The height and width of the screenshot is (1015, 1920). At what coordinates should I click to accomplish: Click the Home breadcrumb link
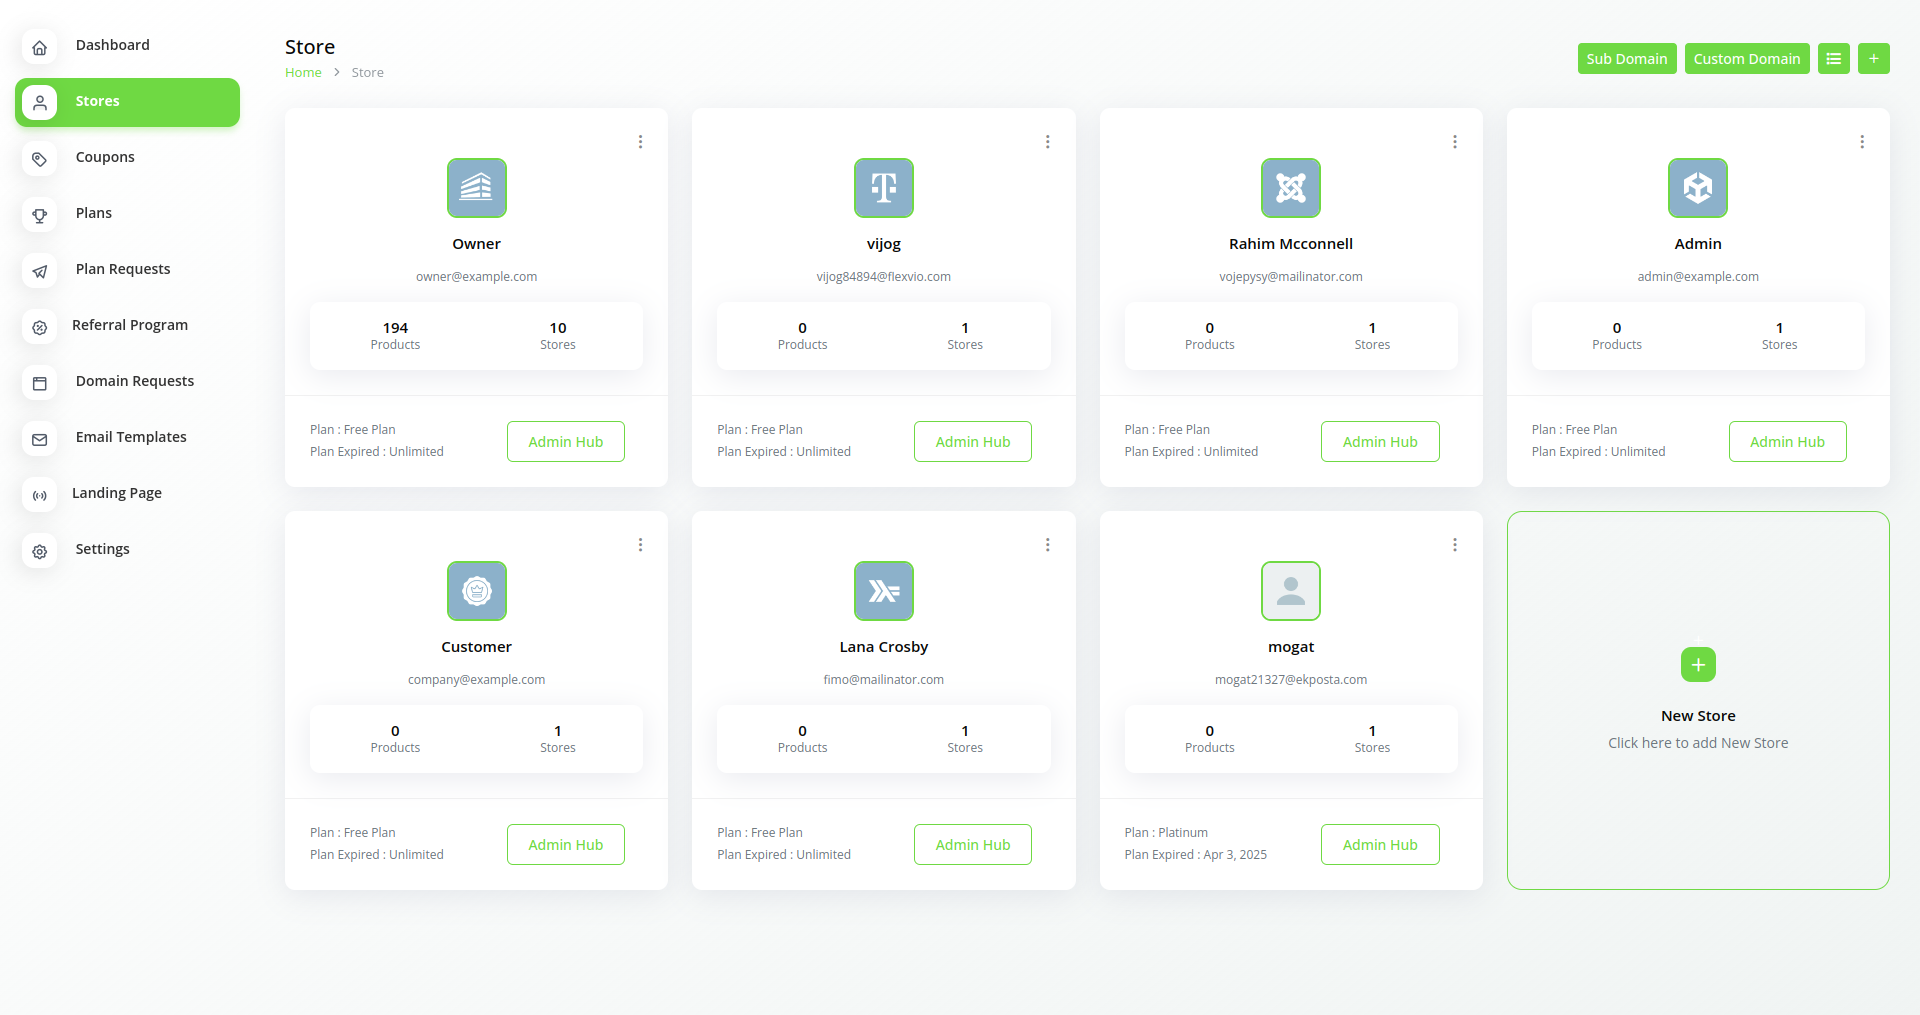(x=303, y=73)
